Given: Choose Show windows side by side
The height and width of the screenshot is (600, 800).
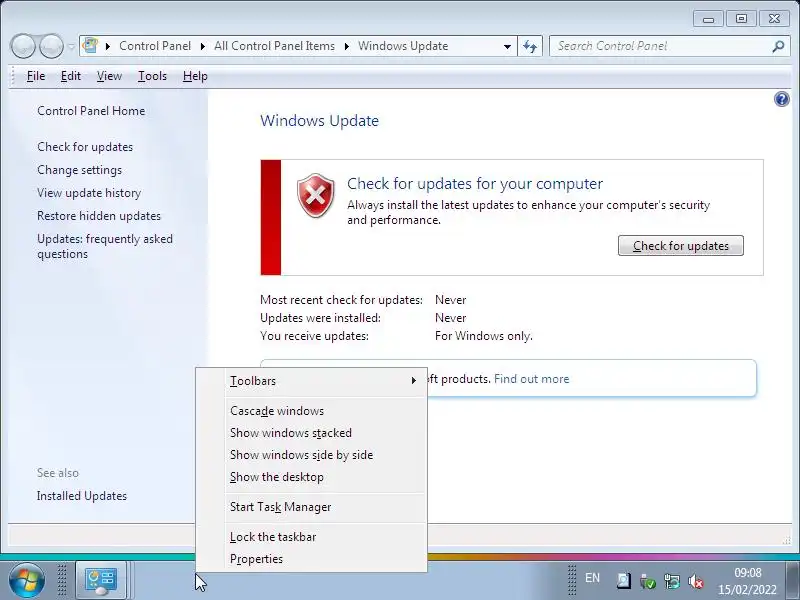Looking at the screenshot, I should pyautogui.click(x=325, y=455).
